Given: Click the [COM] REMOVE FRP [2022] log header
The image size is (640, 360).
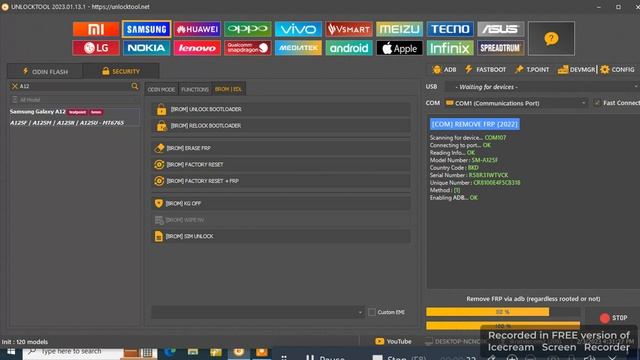Looking at the screenshot, I should pyautogui.click(x=475, y=124).
